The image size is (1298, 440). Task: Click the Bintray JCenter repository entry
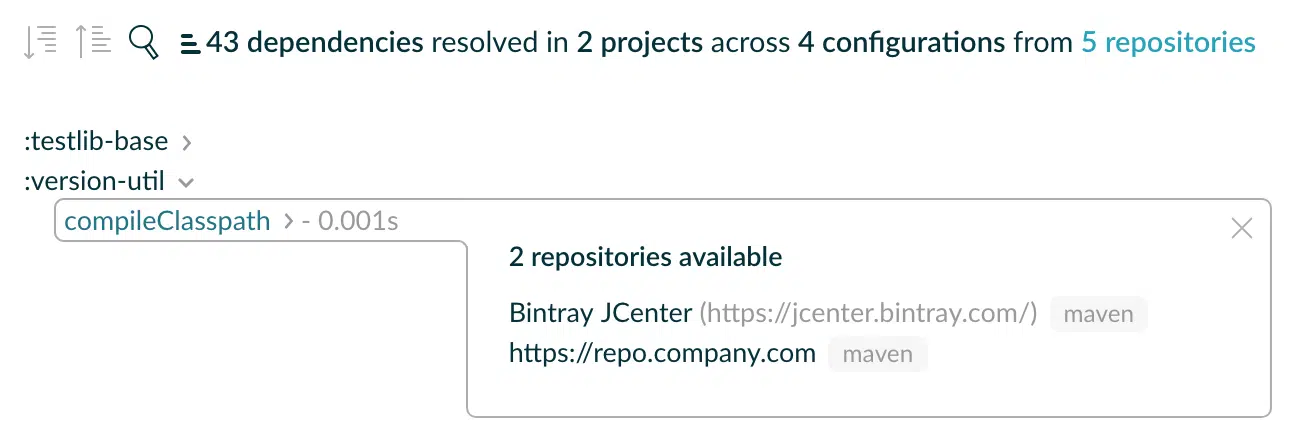click(600, 313)
